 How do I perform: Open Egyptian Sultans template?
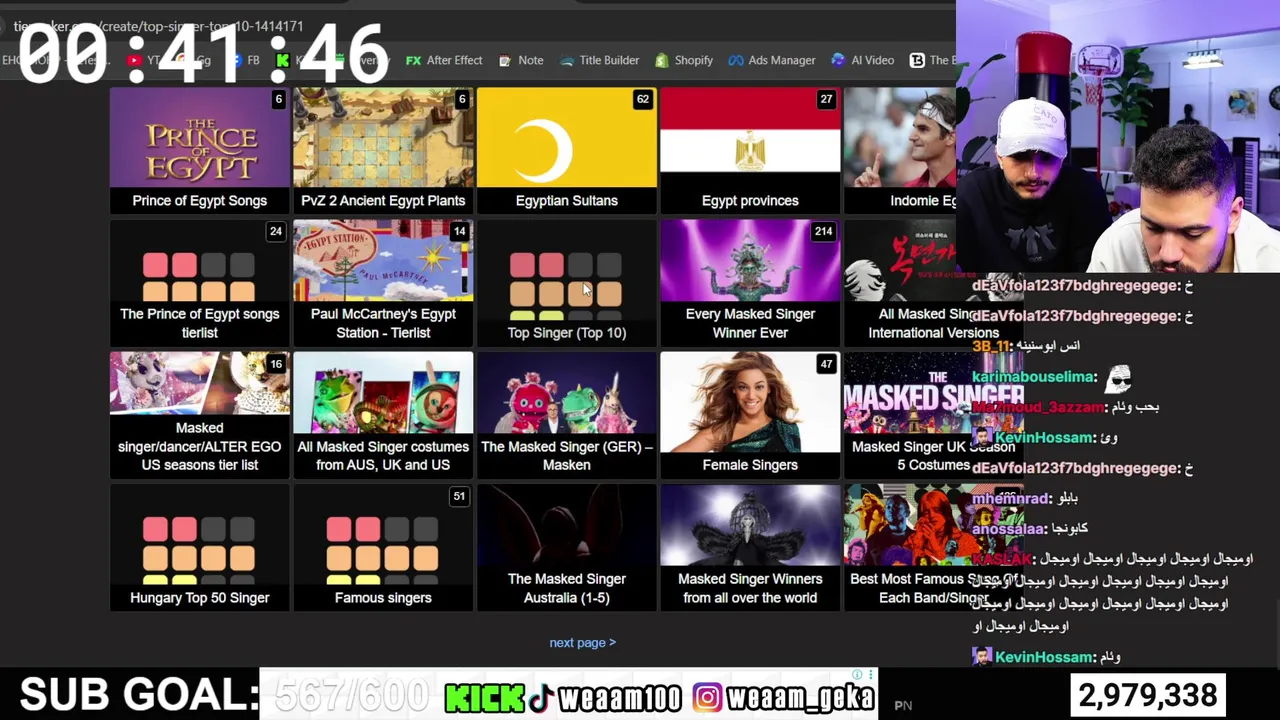pos(567,150)
